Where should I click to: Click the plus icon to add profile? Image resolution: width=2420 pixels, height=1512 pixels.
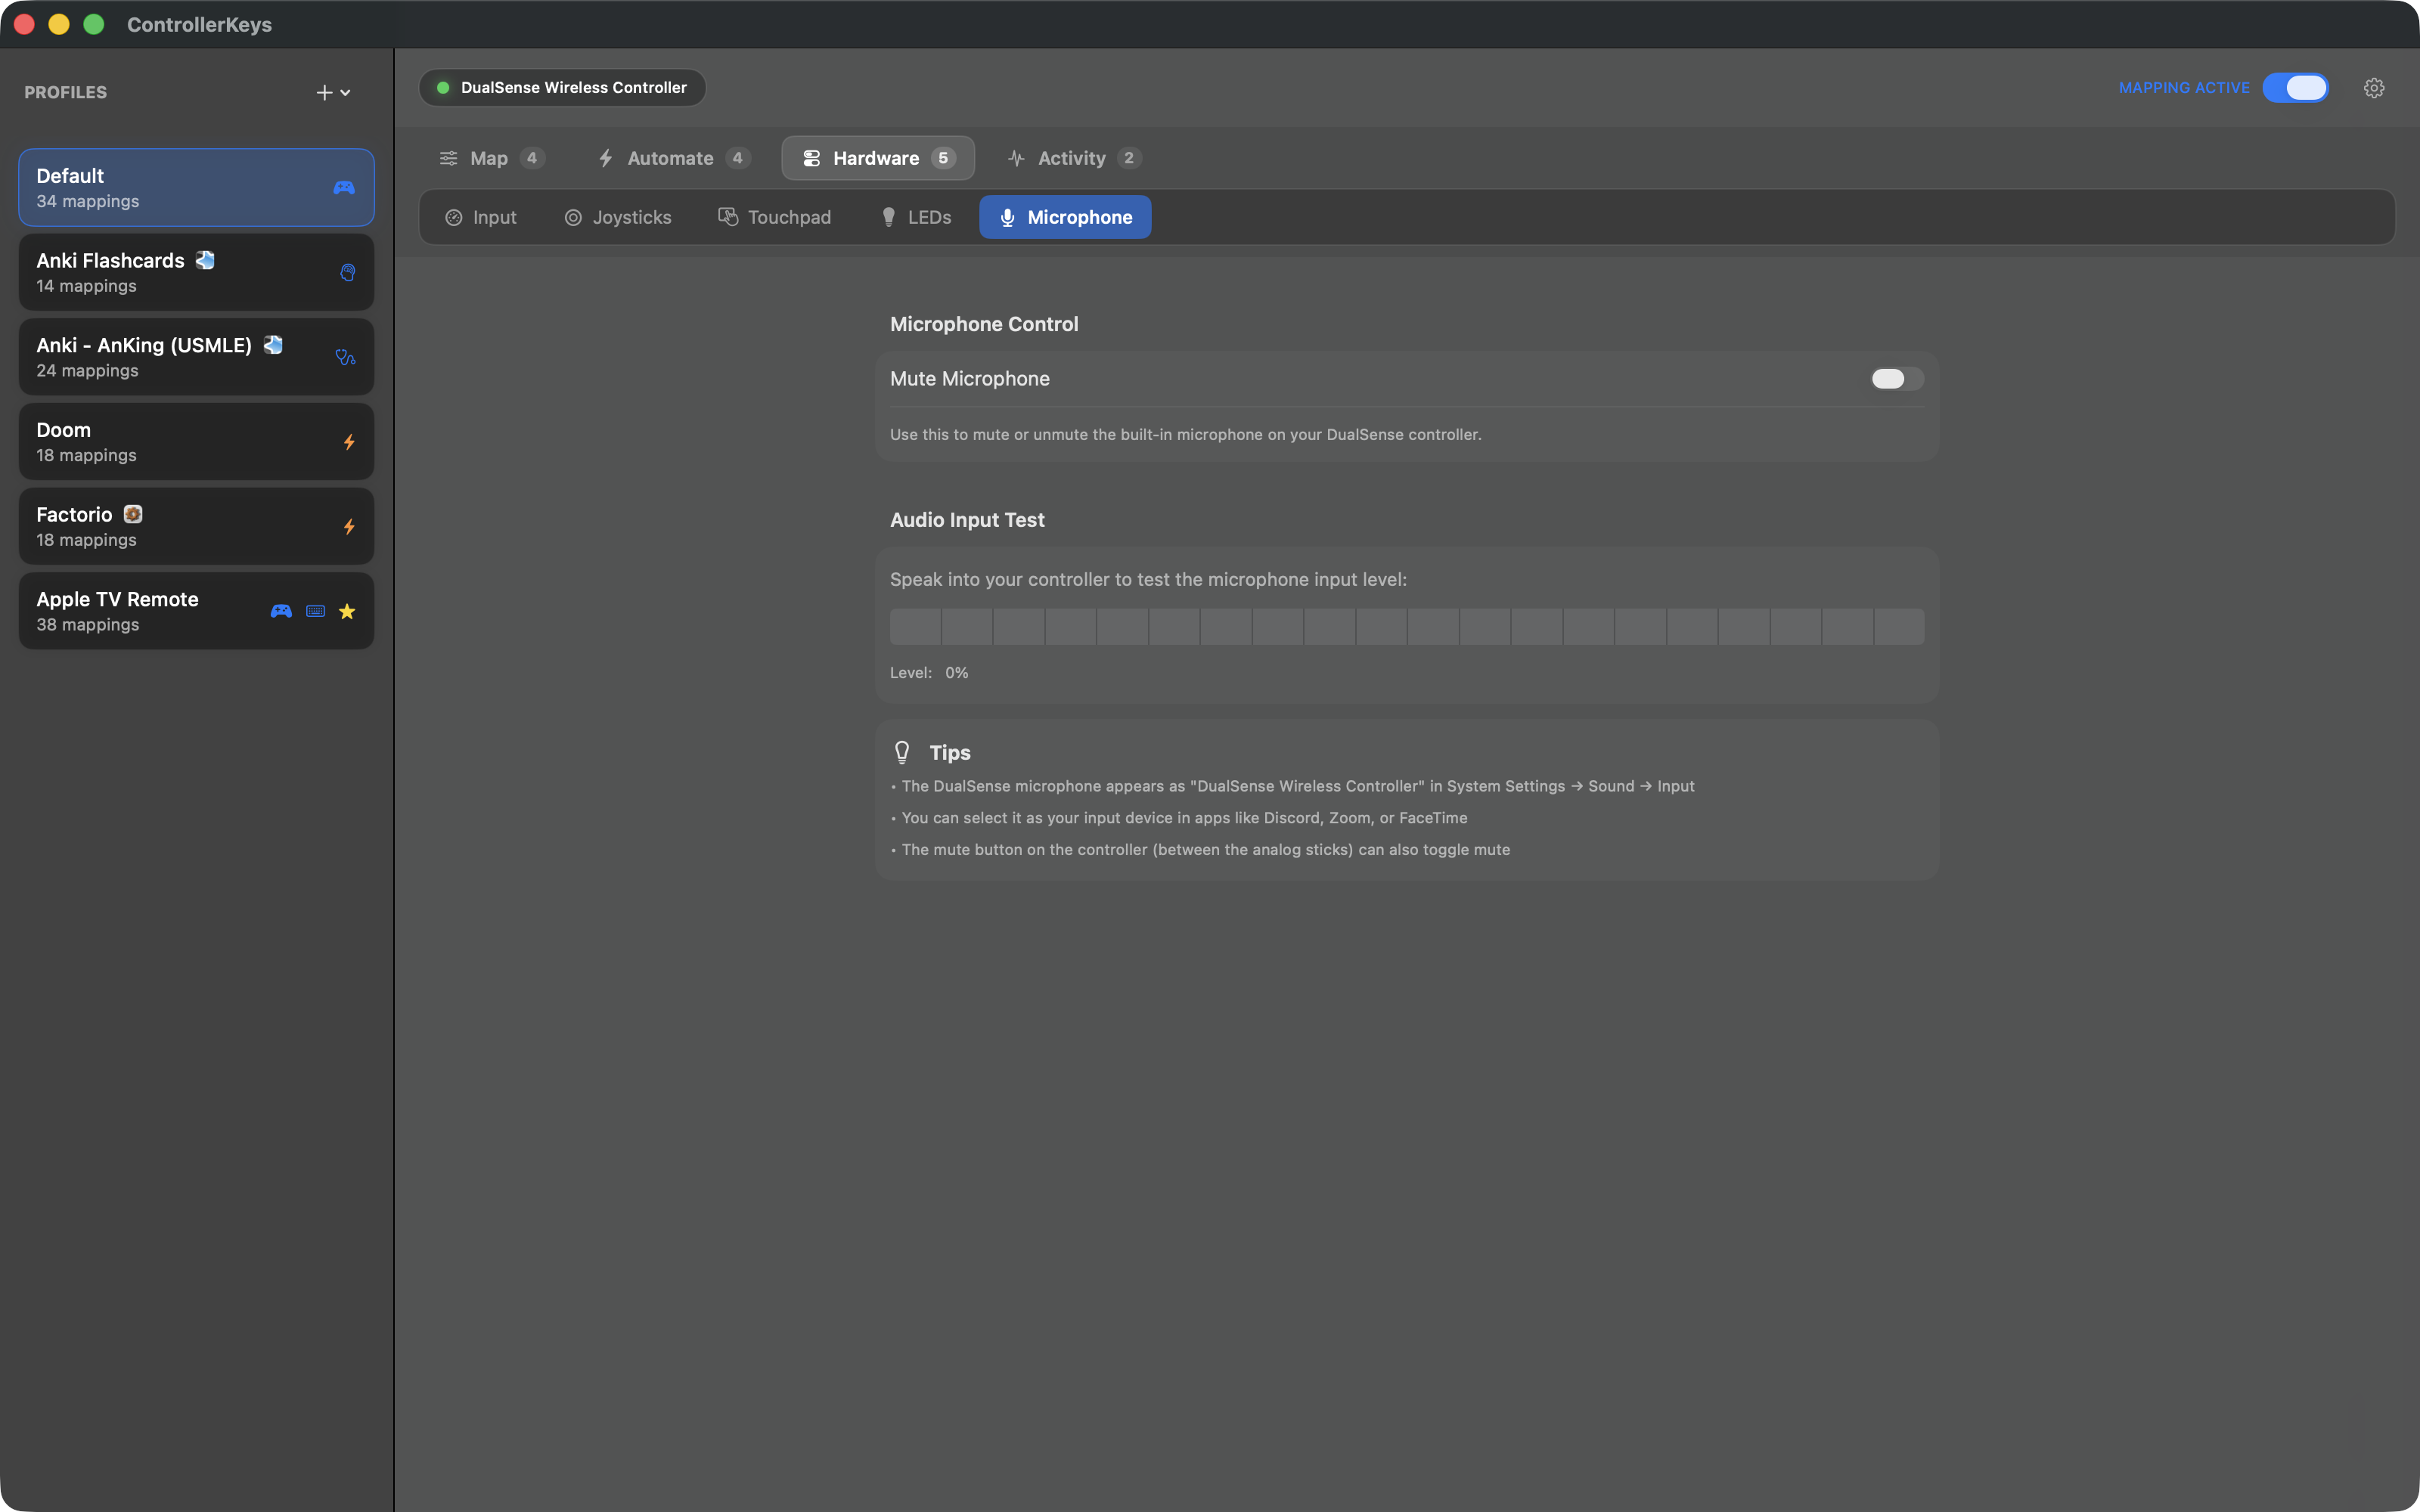[x=324, y=92]
